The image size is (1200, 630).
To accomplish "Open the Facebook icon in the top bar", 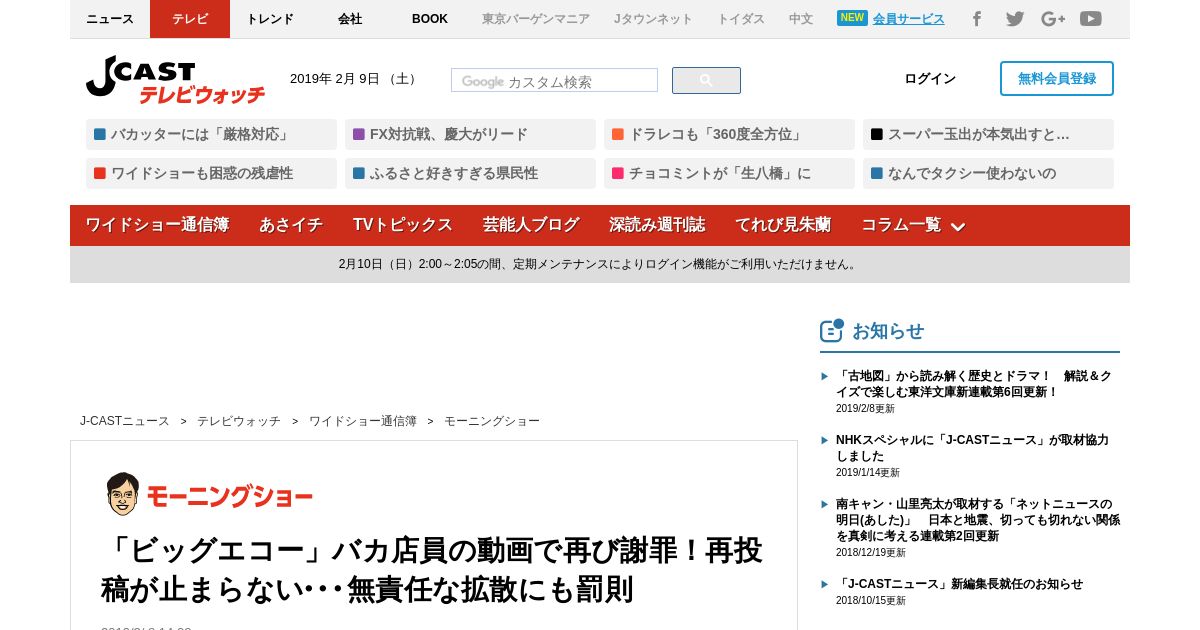I will (x=977, y=19).
